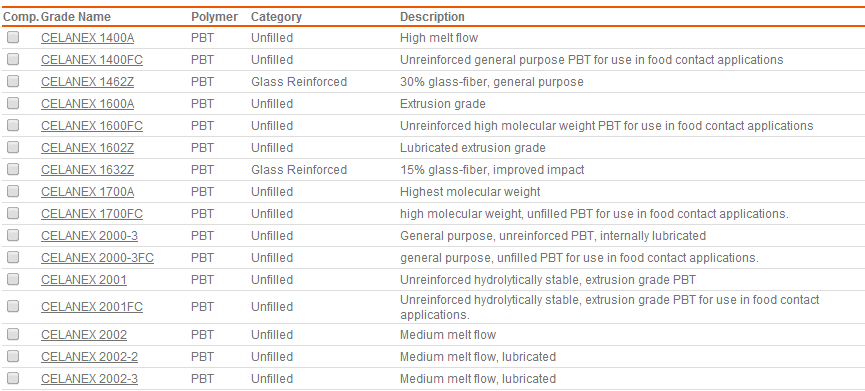Open the CELANEX 2001 grade link
This screenshot has width=865, height=391.
click(x=84, y=280)
